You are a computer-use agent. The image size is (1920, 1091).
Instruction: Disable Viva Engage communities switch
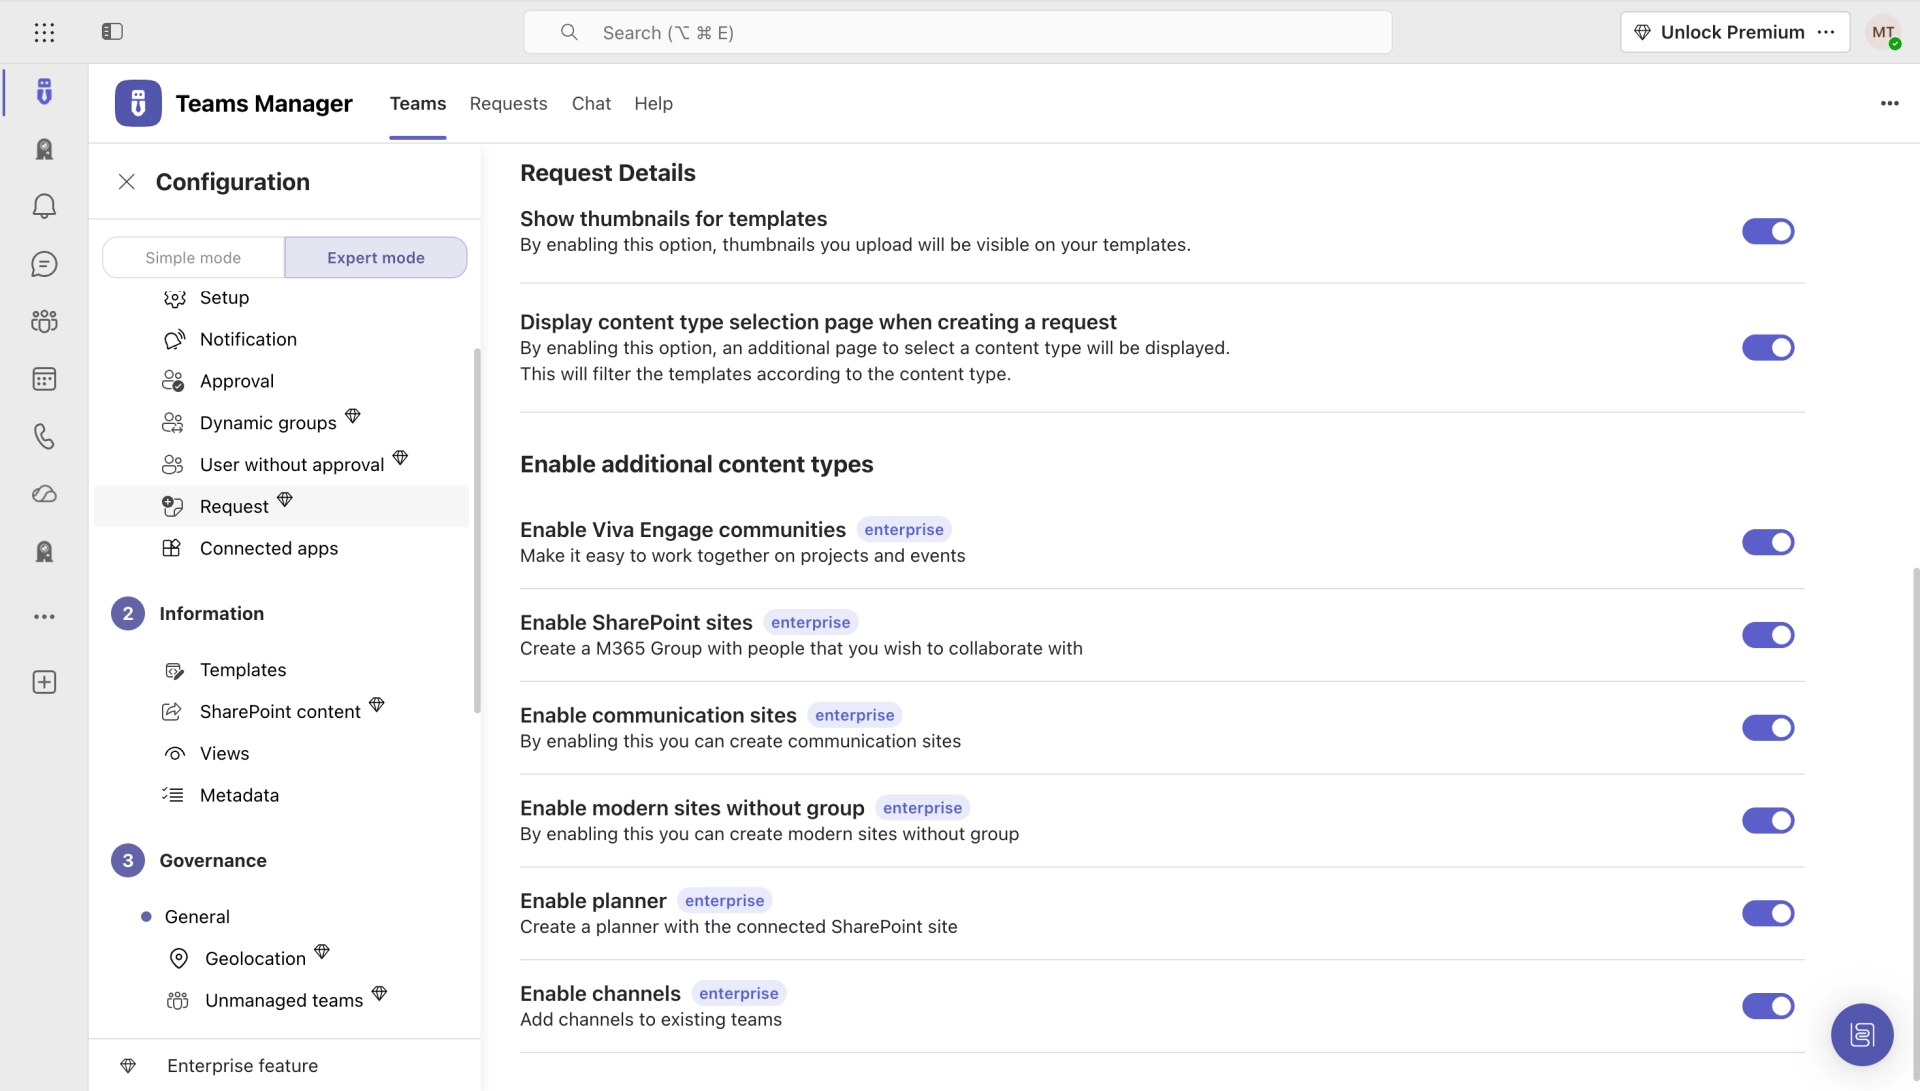point(1768,542)
